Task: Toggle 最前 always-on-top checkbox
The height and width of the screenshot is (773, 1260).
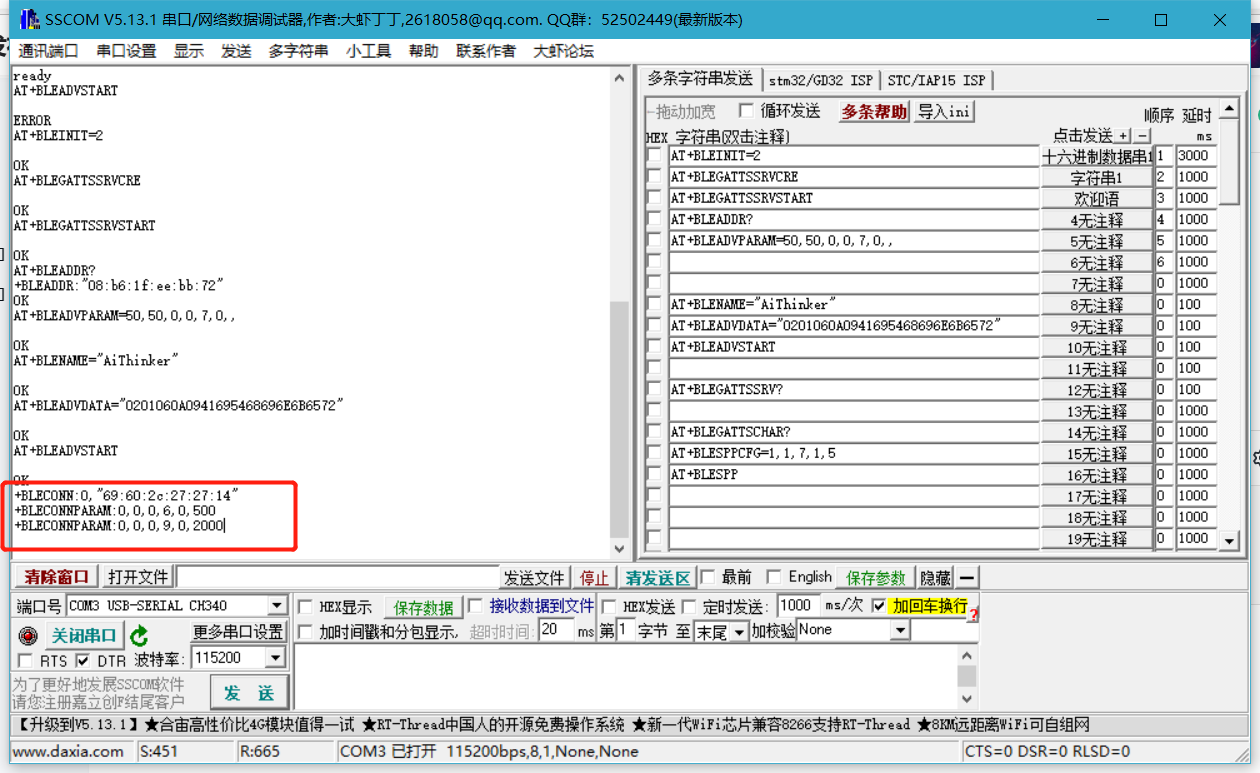Action: [708, 577]
